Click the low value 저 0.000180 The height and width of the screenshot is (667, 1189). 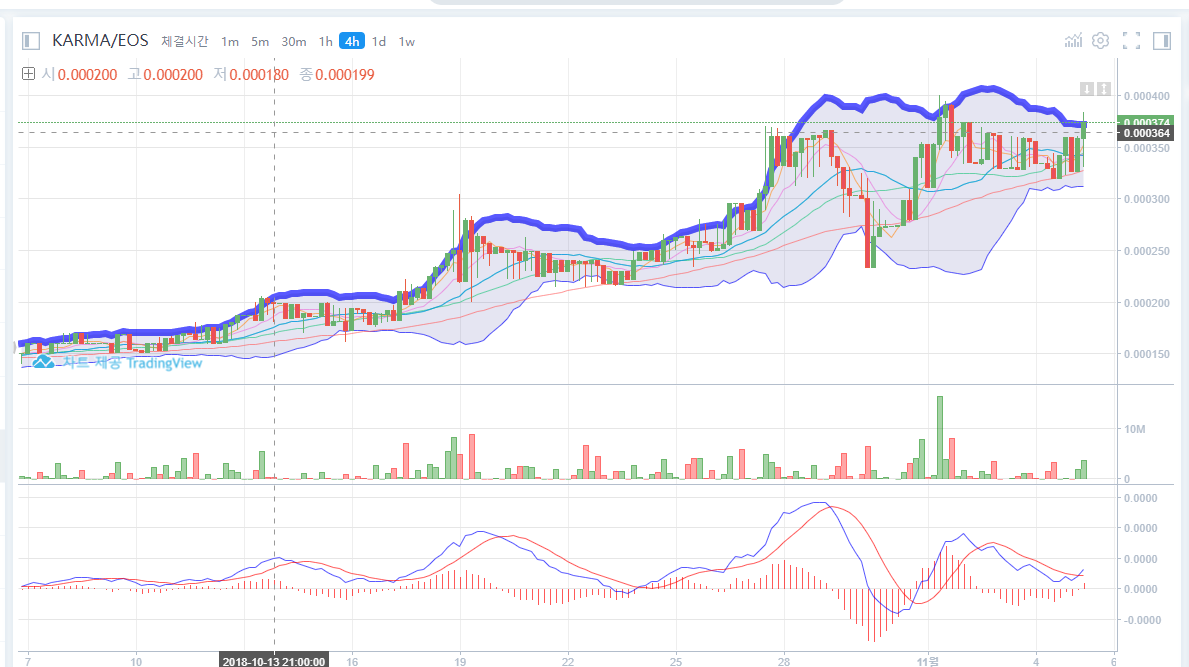tap(251, 74)
